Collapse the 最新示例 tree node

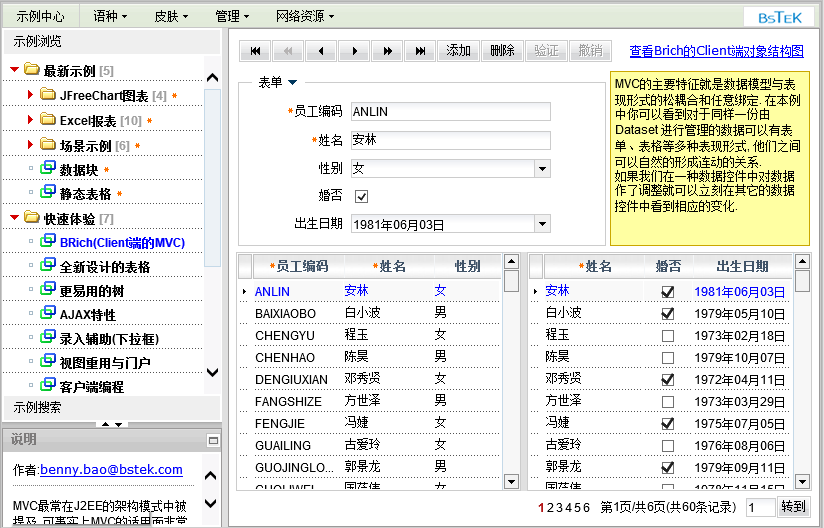pos(14,70)
